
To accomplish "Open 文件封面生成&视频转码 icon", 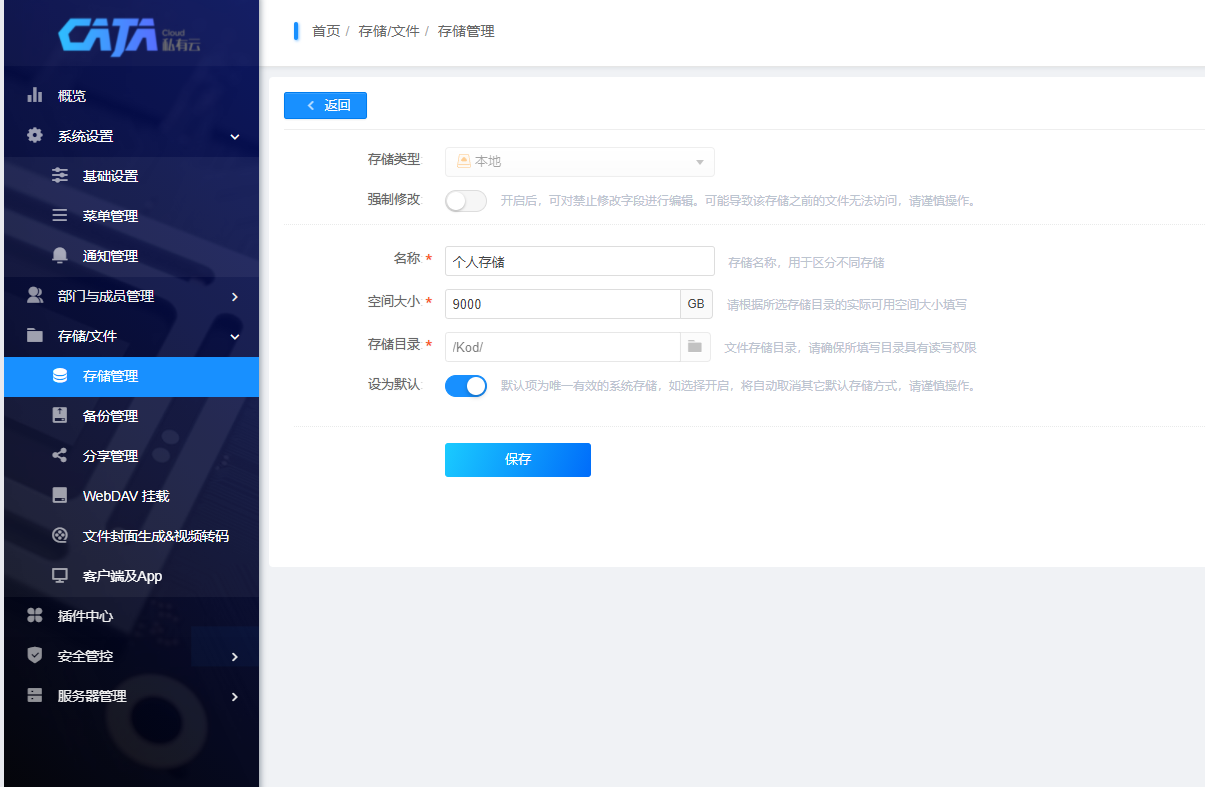I will [60, 536].
